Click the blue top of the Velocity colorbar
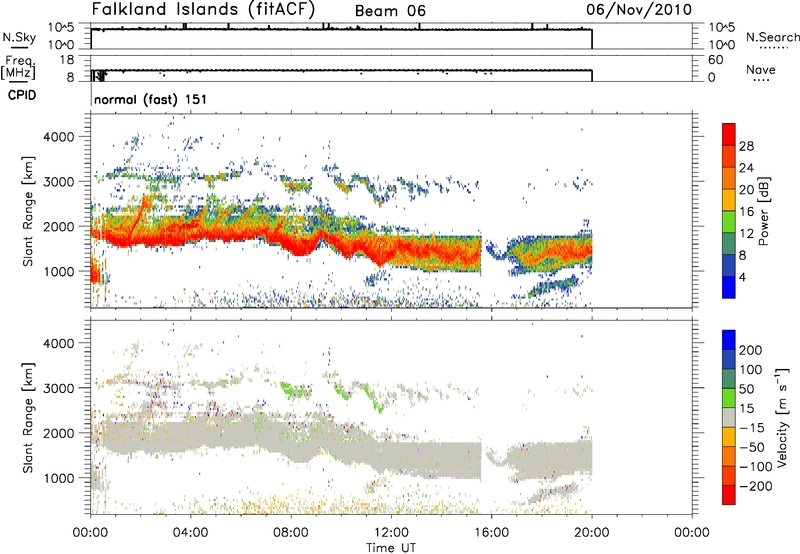The height and width of the screenshot is (554, 800). point(729,339)
